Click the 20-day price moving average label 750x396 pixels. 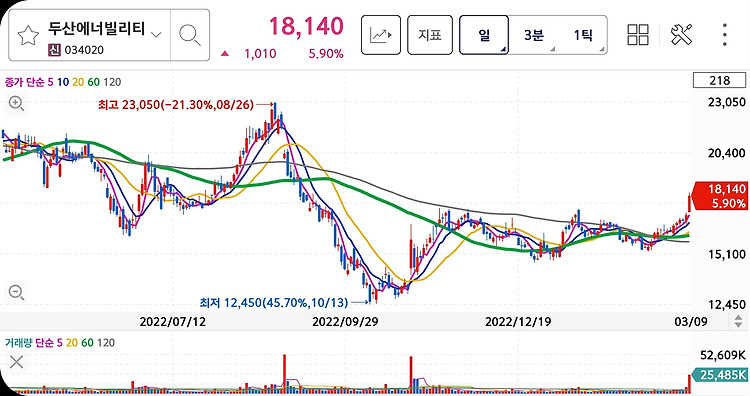coord(78,82)
